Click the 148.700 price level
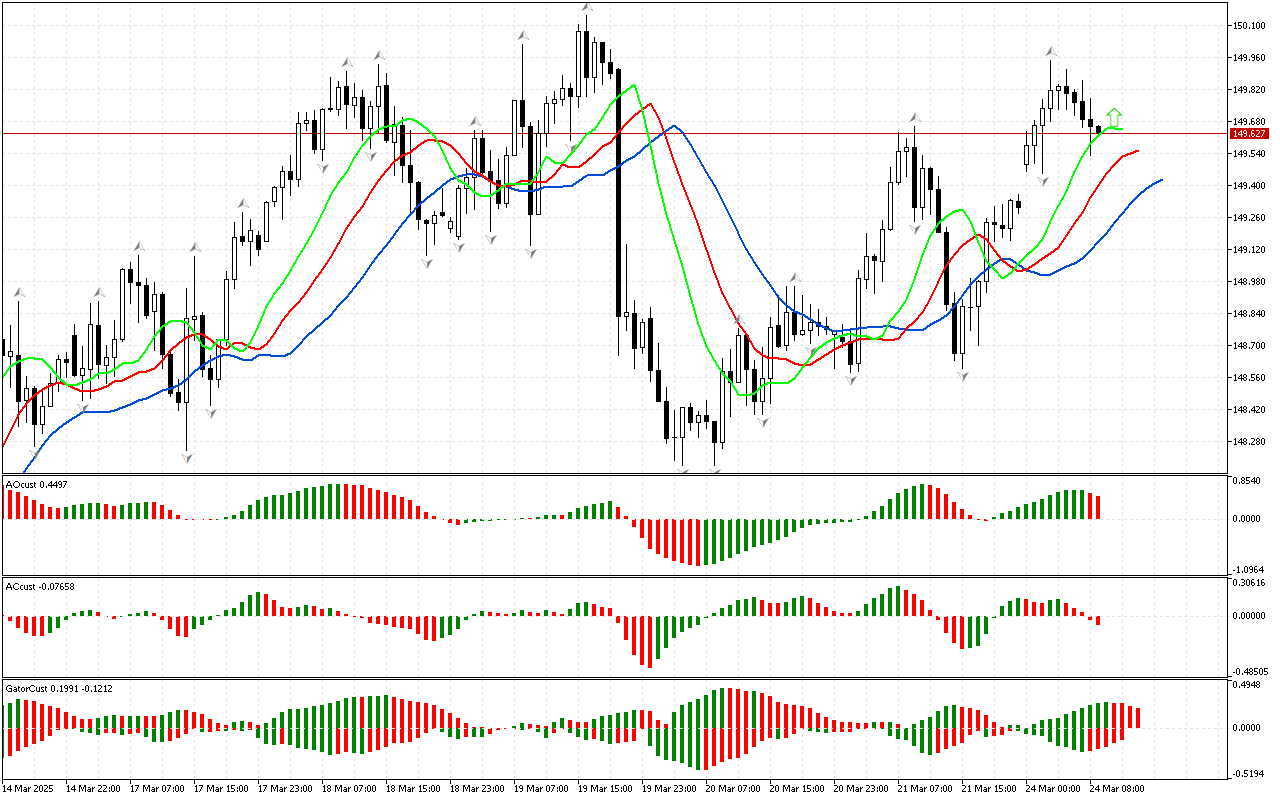This screenshot has width=1280, height=800. click(x=1251, y=346)
